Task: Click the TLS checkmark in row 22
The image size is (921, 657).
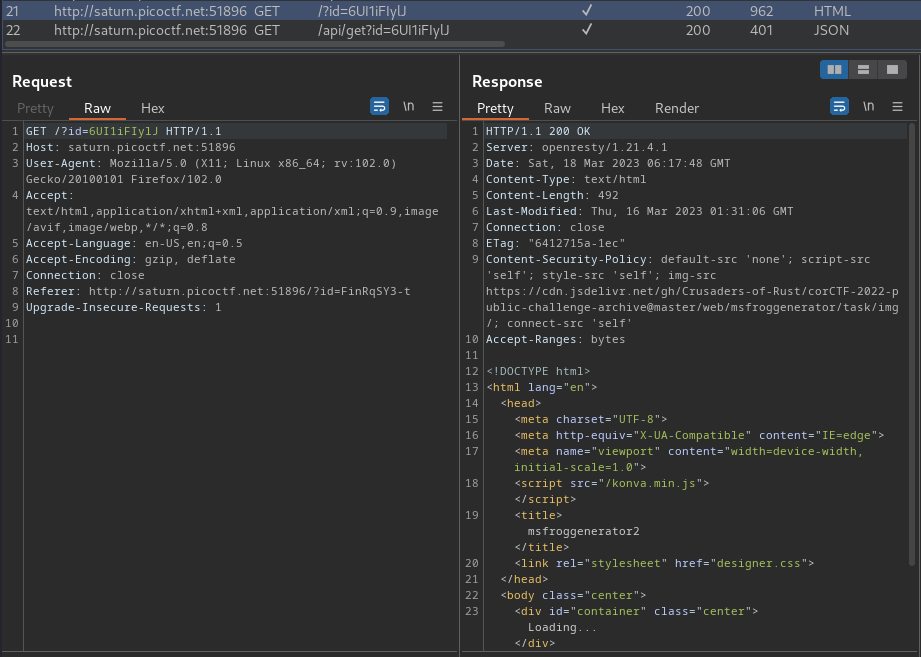Action: pos(587,29)
